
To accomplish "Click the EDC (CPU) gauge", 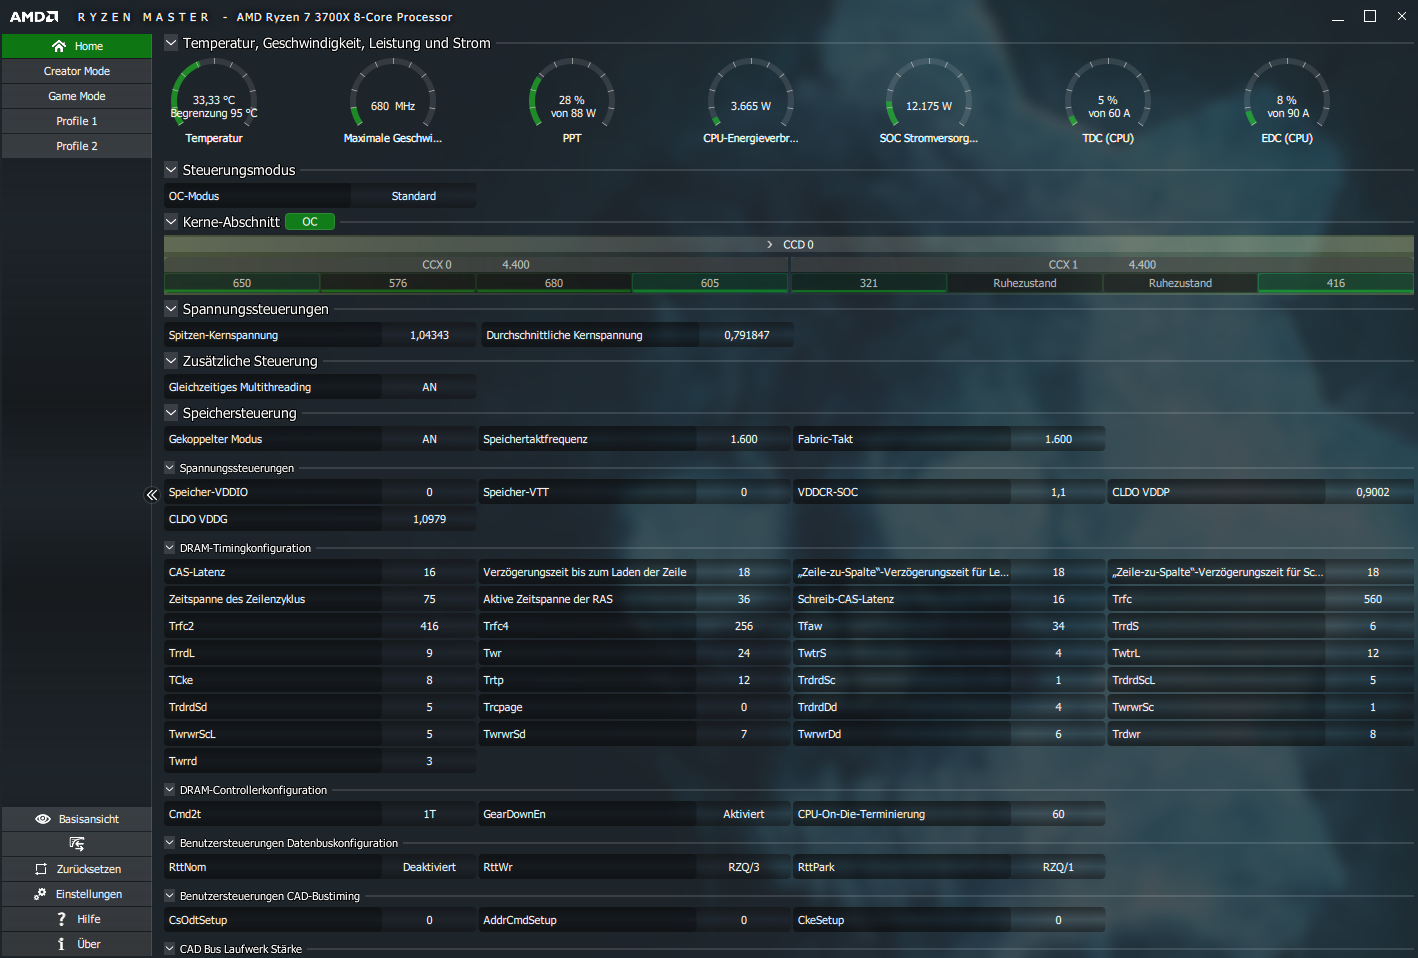I will (1287, 100).
